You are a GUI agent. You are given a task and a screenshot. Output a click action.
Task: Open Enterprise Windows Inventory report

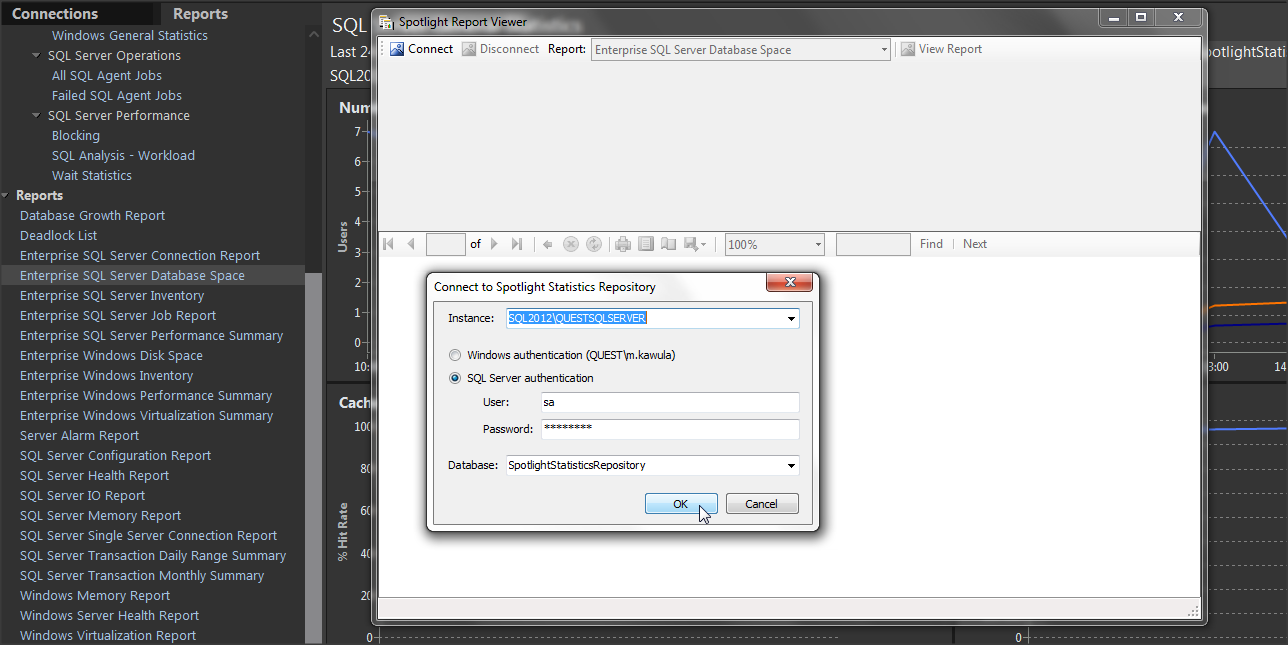click(x=107, y=375)
